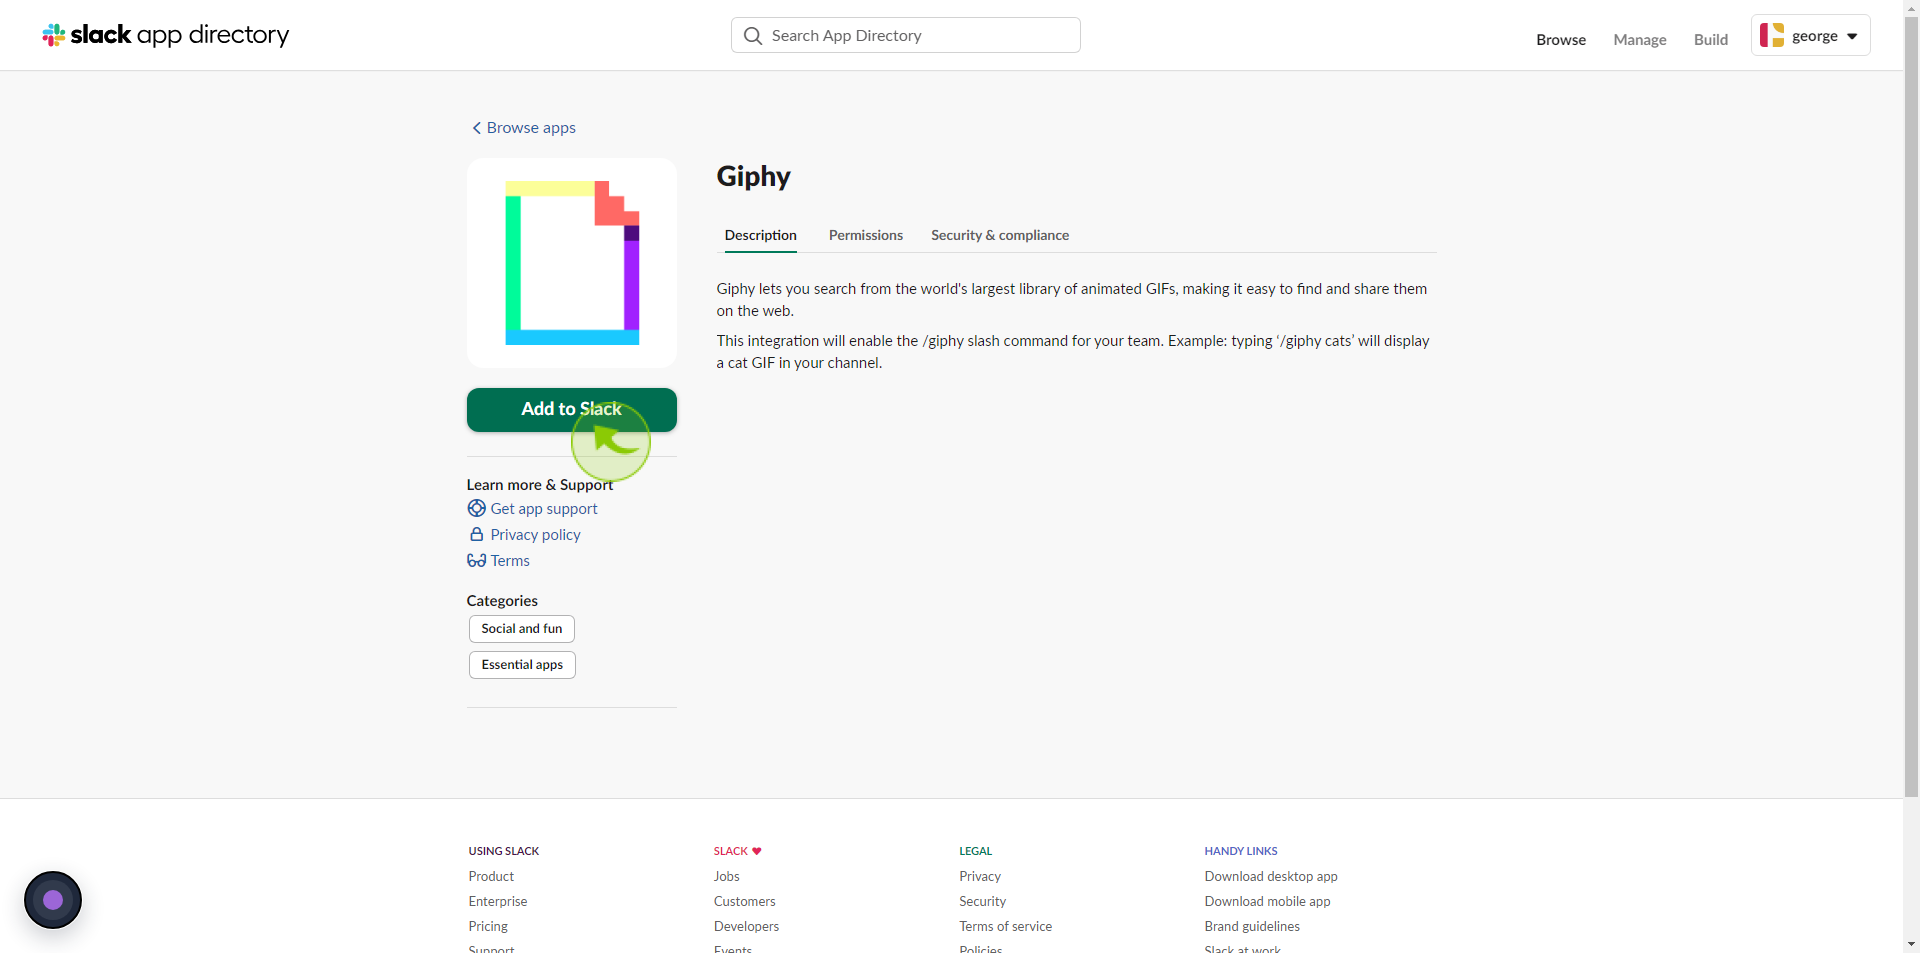Click the Giphy app logo image
1920x953 pixels.
[572, 263]
